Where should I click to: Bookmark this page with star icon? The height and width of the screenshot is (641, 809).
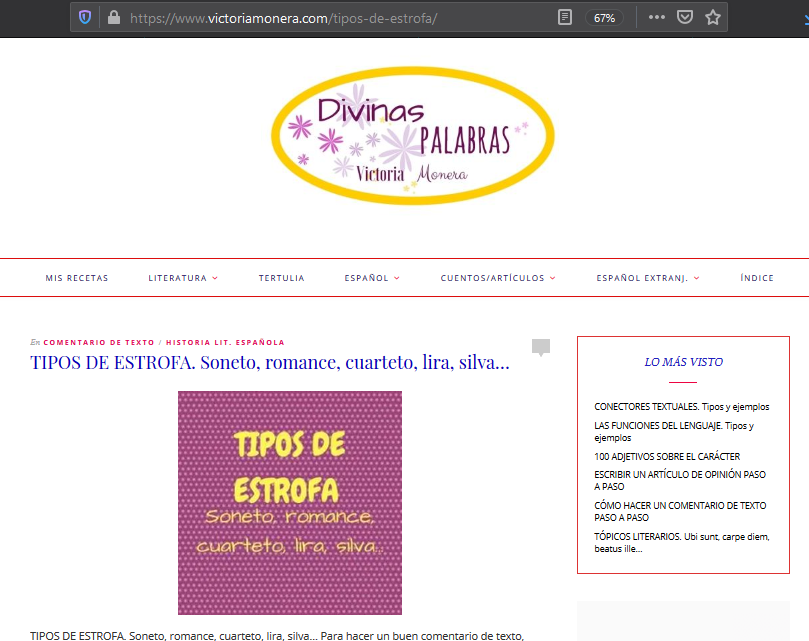713,17
